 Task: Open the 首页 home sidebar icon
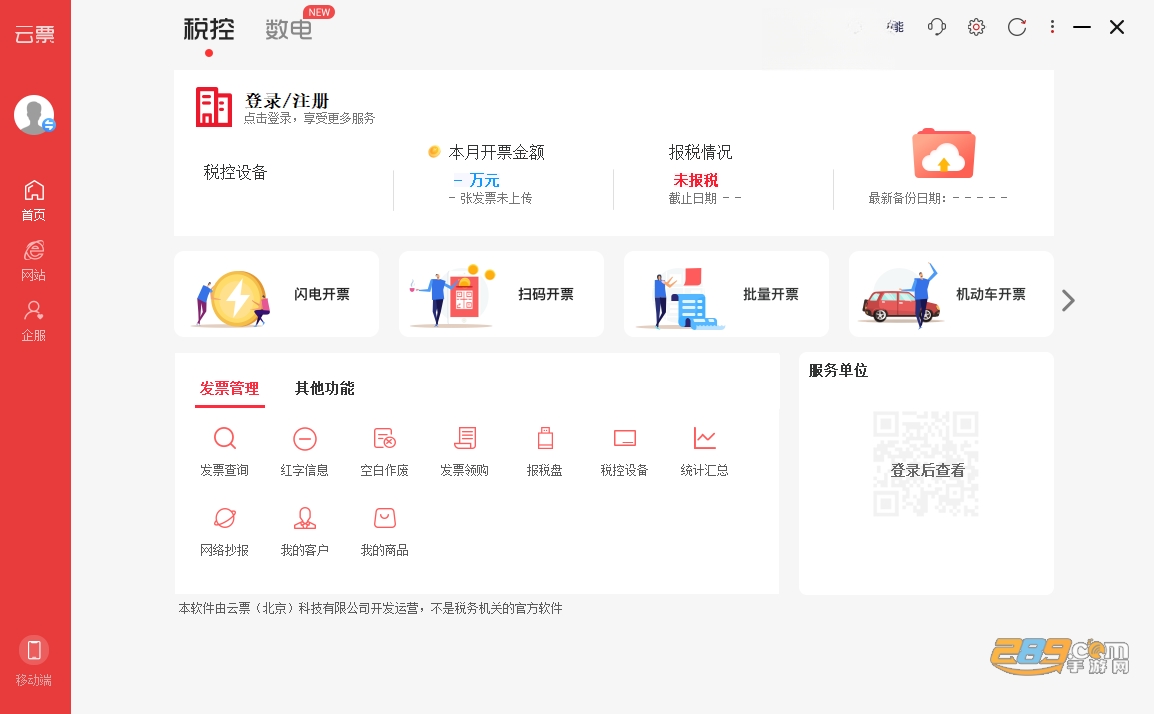pyautogui.click(x=34, y=200)
